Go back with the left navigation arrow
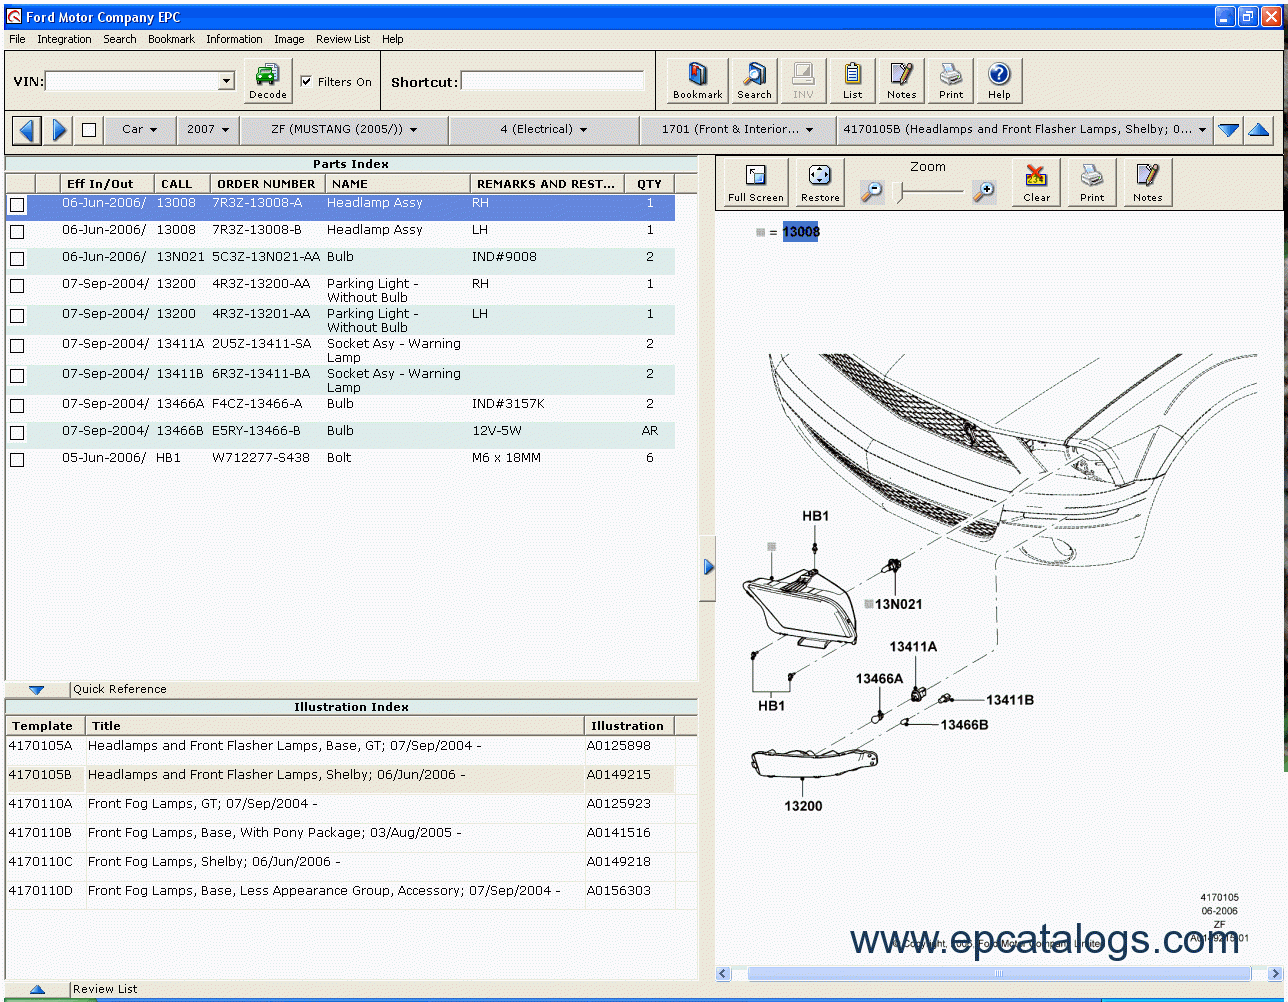 (x=27, y=130)
